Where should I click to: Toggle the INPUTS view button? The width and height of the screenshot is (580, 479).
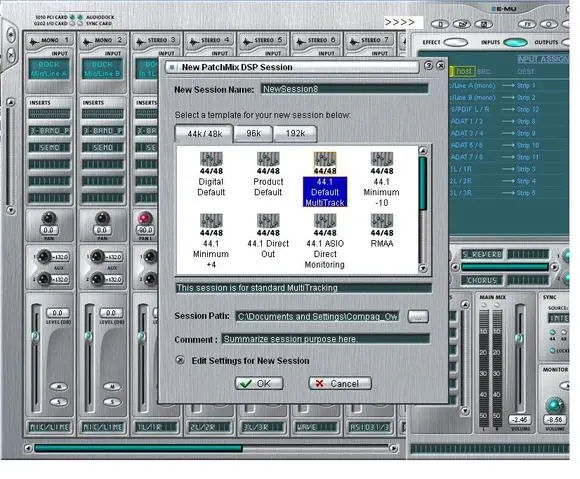[515, 42]
